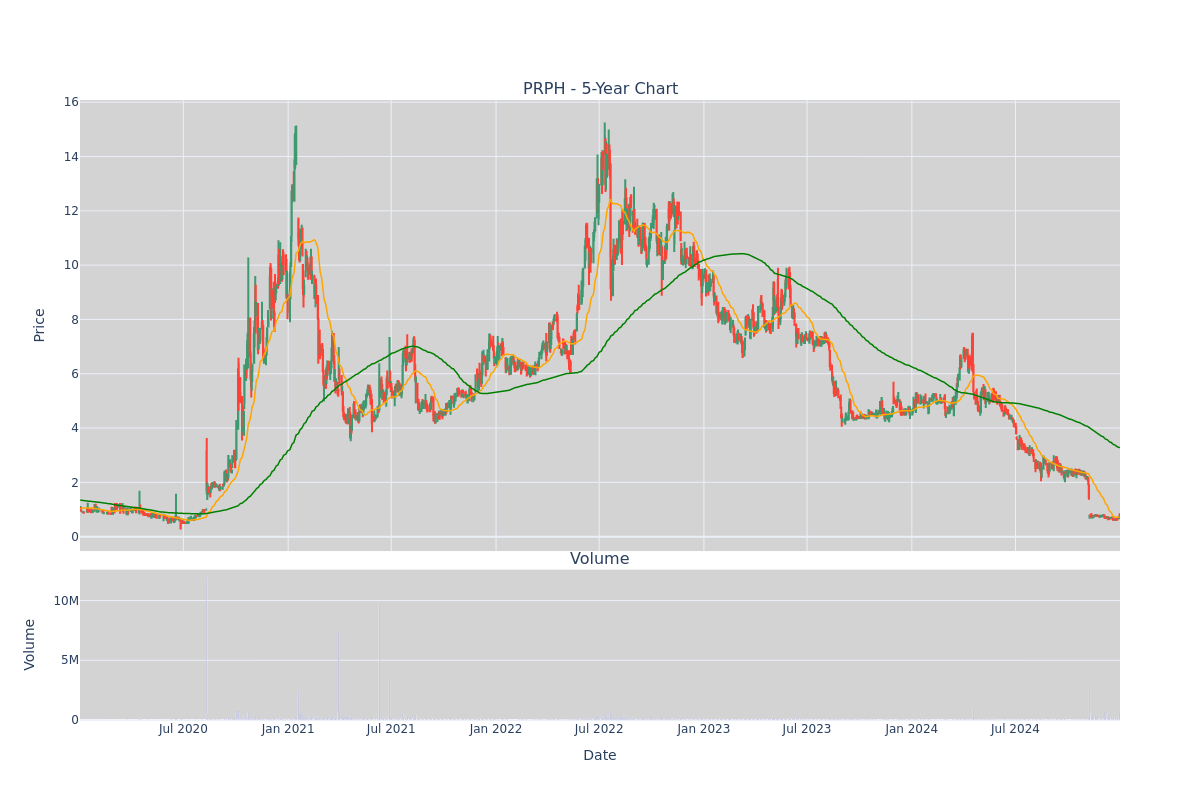Click the 'Jan 2023' date tick label
This screenshot has width=1200, height=800.
click(x=704, y=729)
